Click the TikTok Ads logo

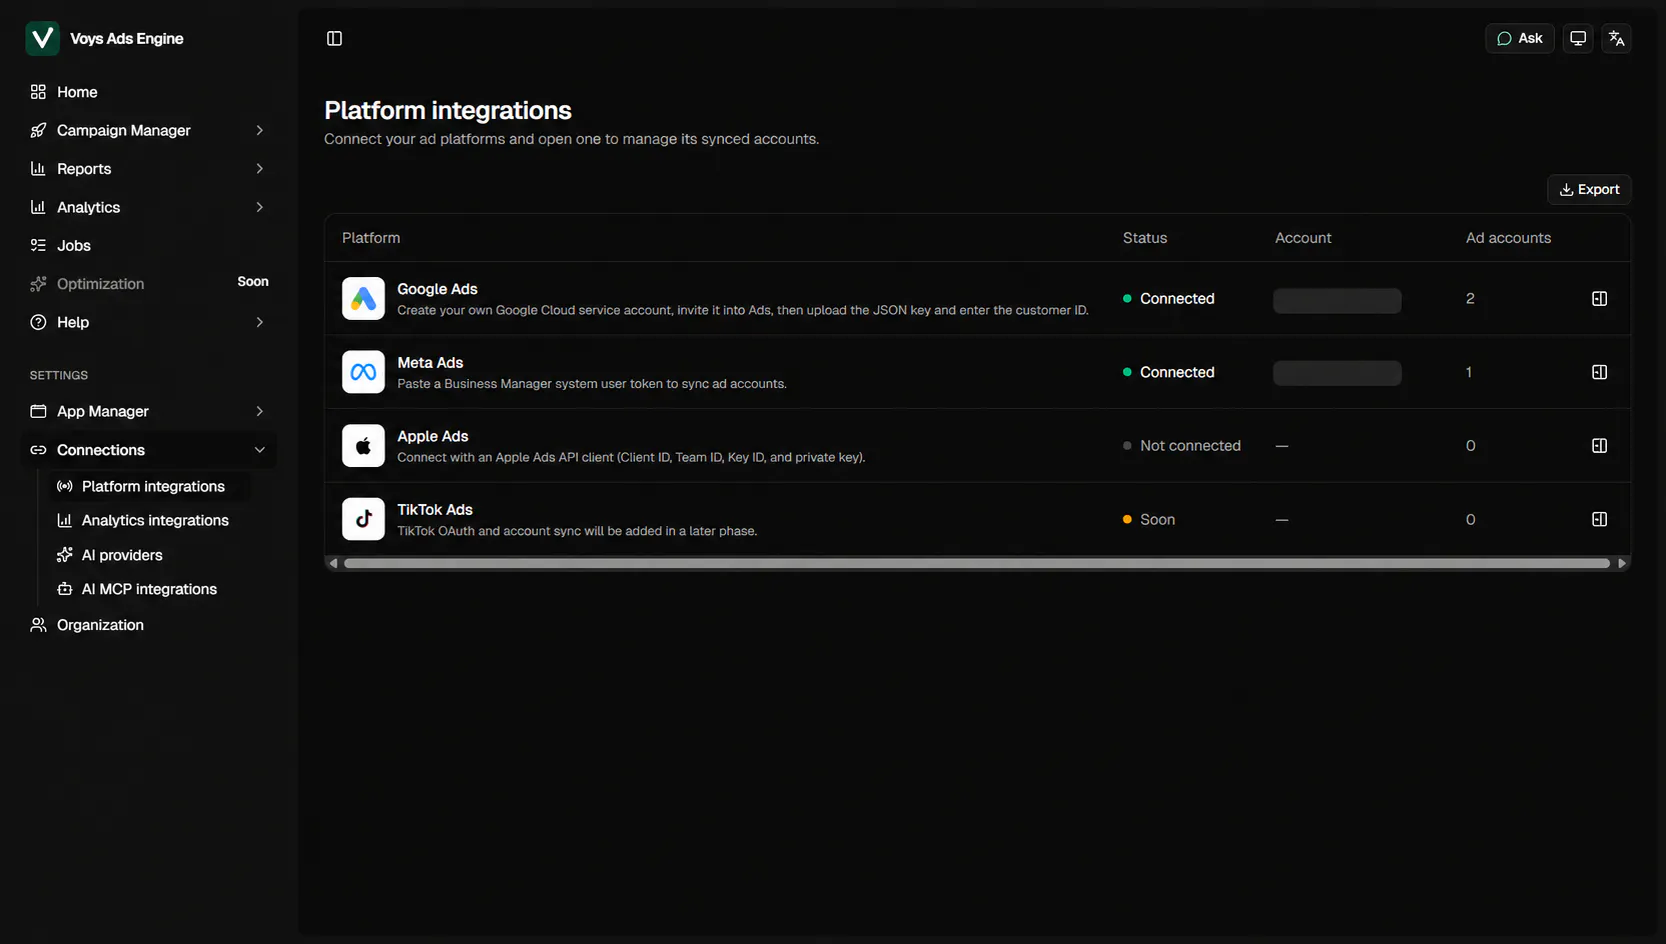pos(363,519)
